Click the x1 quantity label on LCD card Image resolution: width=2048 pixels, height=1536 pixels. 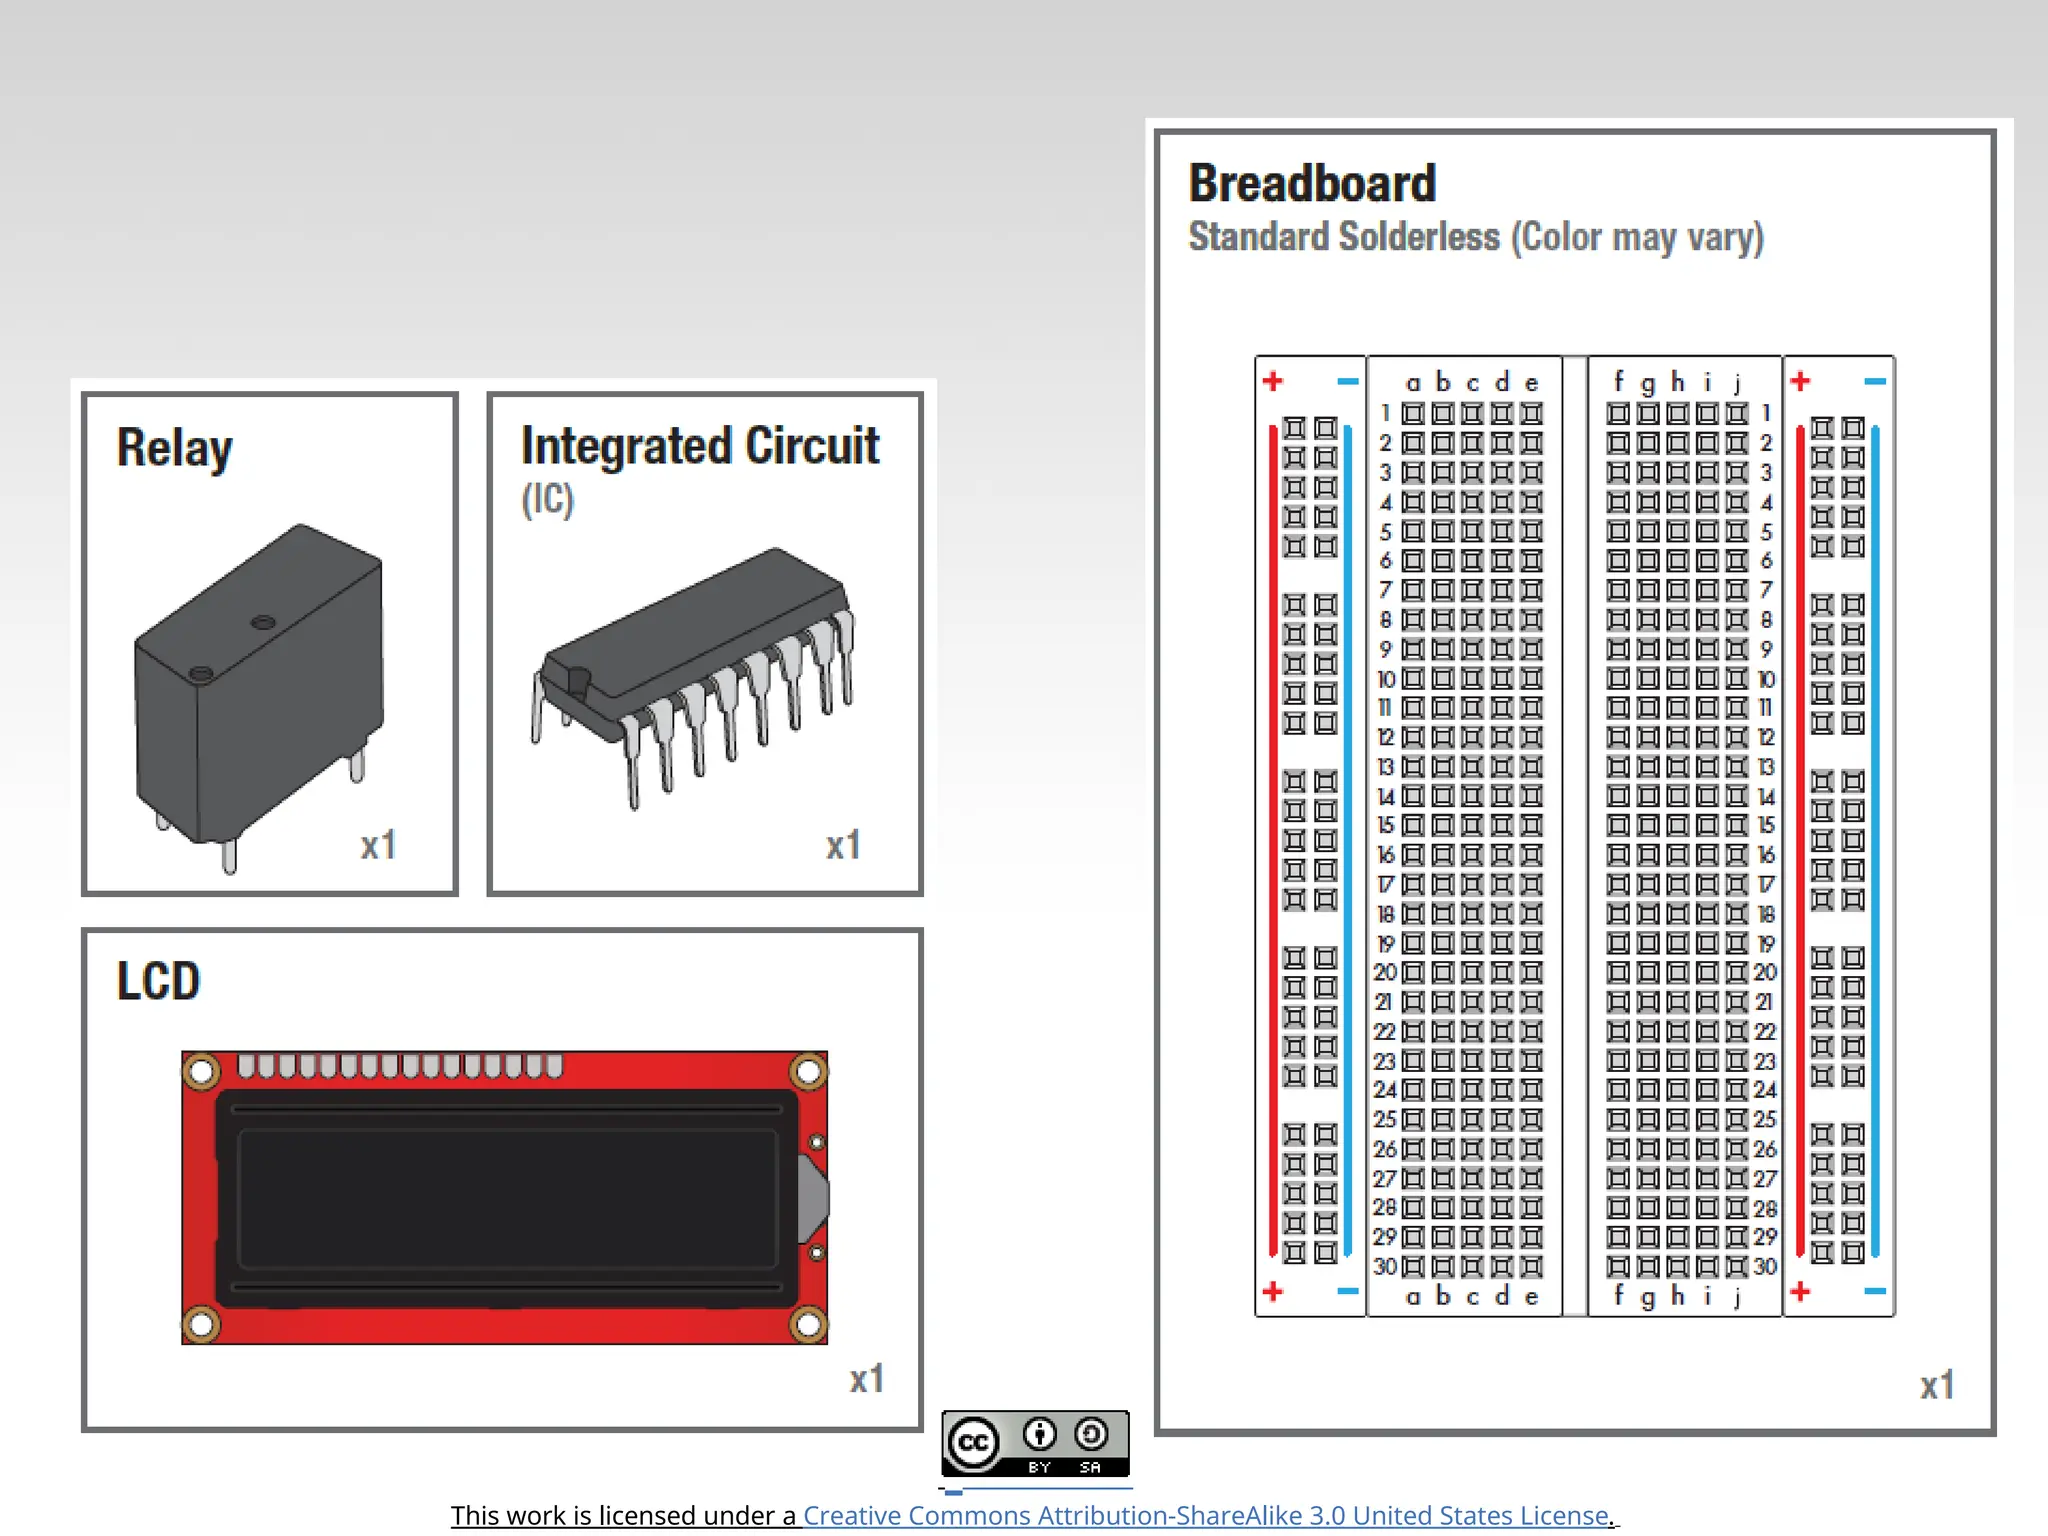pos(867,1379)
